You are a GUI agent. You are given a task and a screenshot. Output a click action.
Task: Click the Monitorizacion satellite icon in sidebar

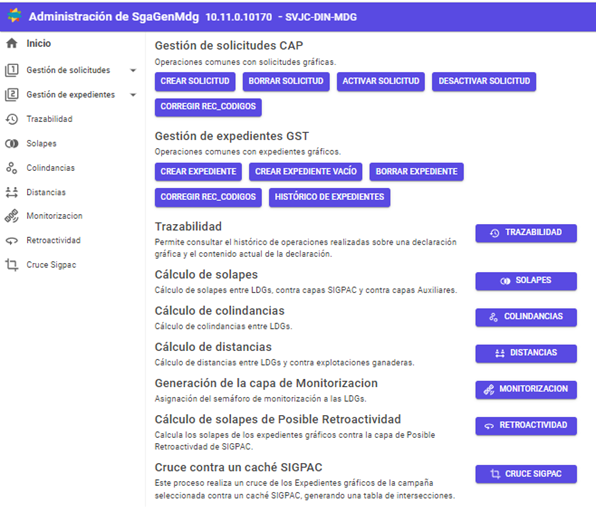pos(12,216)
